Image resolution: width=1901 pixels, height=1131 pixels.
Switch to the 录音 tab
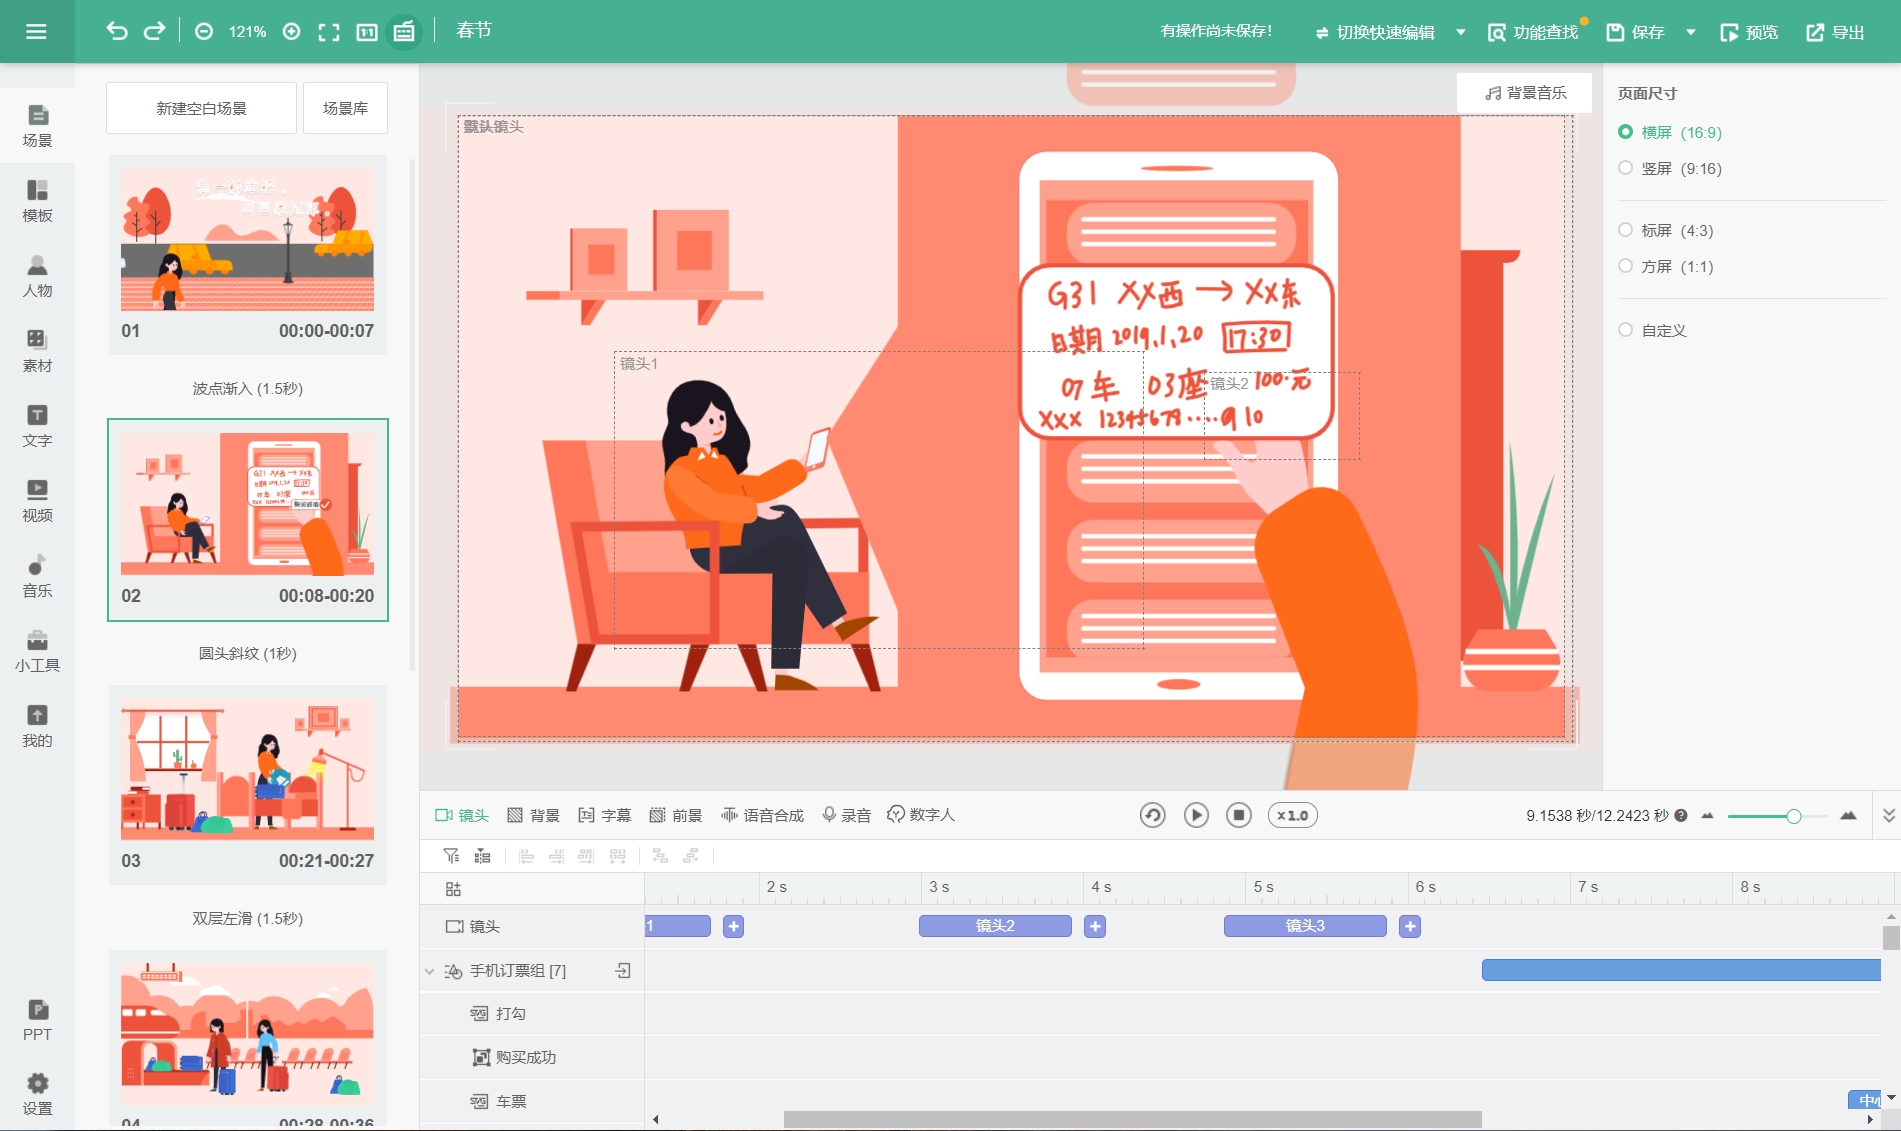pos(847,815)
